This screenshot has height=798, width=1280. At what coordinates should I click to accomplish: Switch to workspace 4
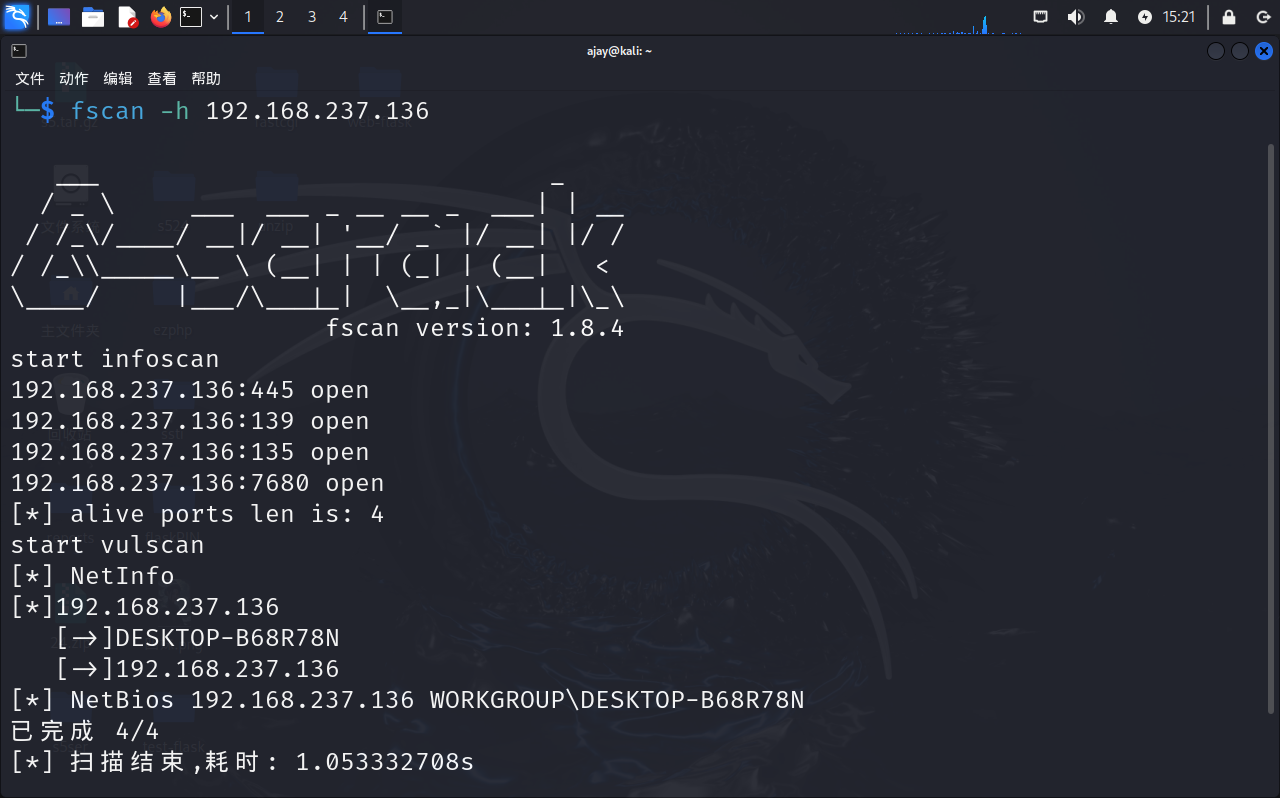point(343,17)
